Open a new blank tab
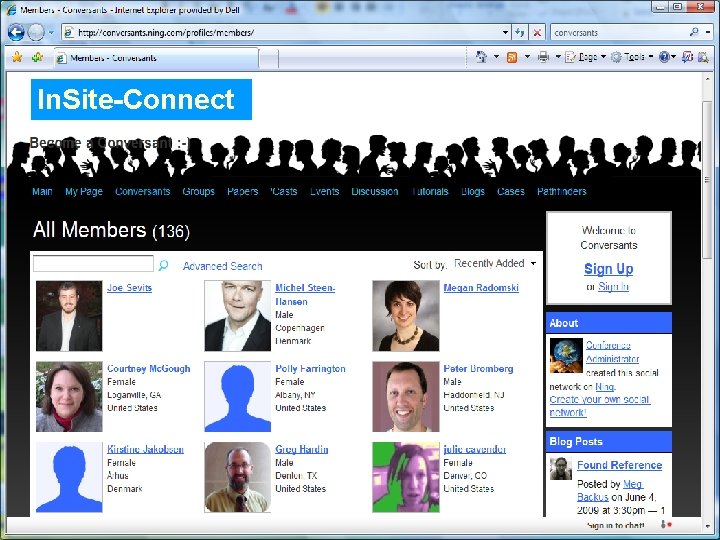The height and width of the screenshot is (540, 720). pyautogui.click(x=269, y=59)
